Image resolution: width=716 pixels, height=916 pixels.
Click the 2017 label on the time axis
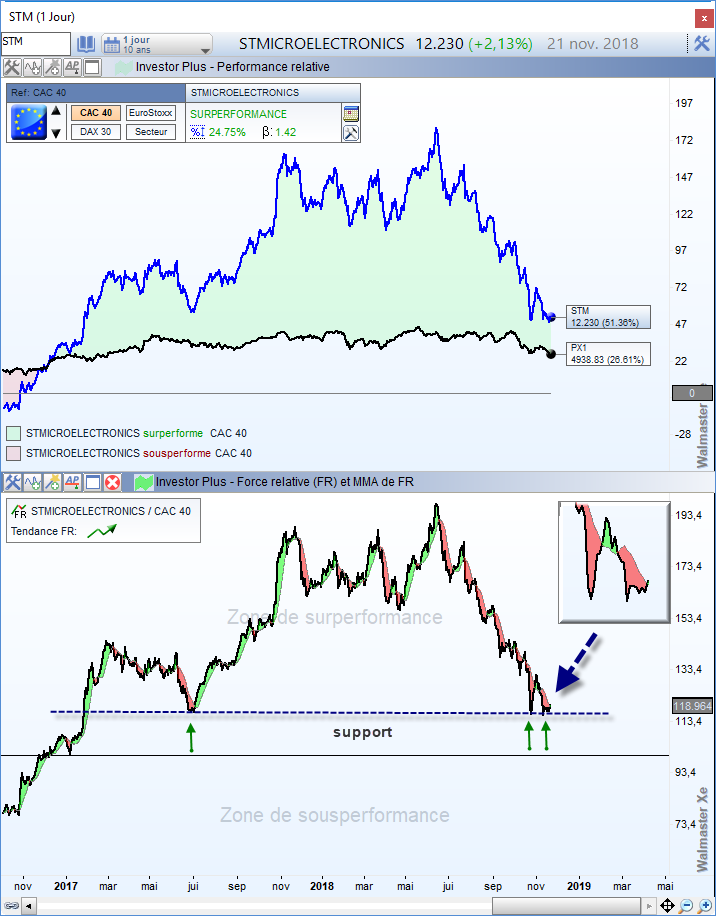point(66,886)
